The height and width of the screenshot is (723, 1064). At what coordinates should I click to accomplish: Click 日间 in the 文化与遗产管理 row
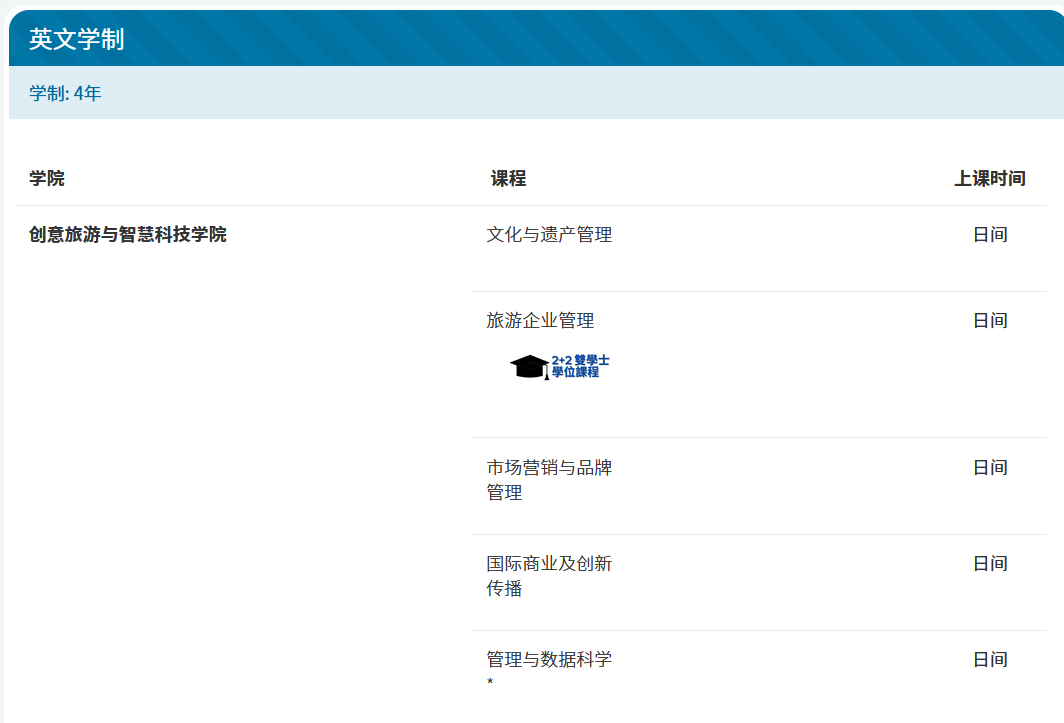tap(990, 235)
